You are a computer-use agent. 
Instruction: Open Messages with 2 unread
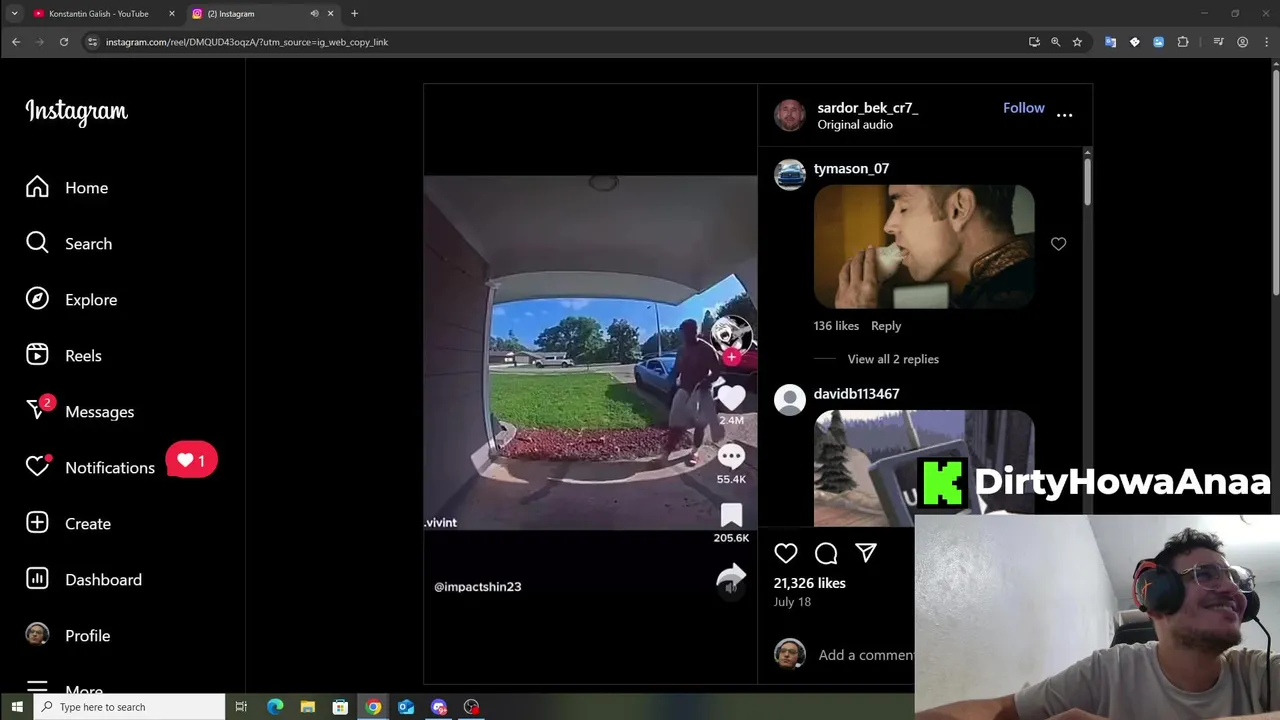click(x=80, y=412)
